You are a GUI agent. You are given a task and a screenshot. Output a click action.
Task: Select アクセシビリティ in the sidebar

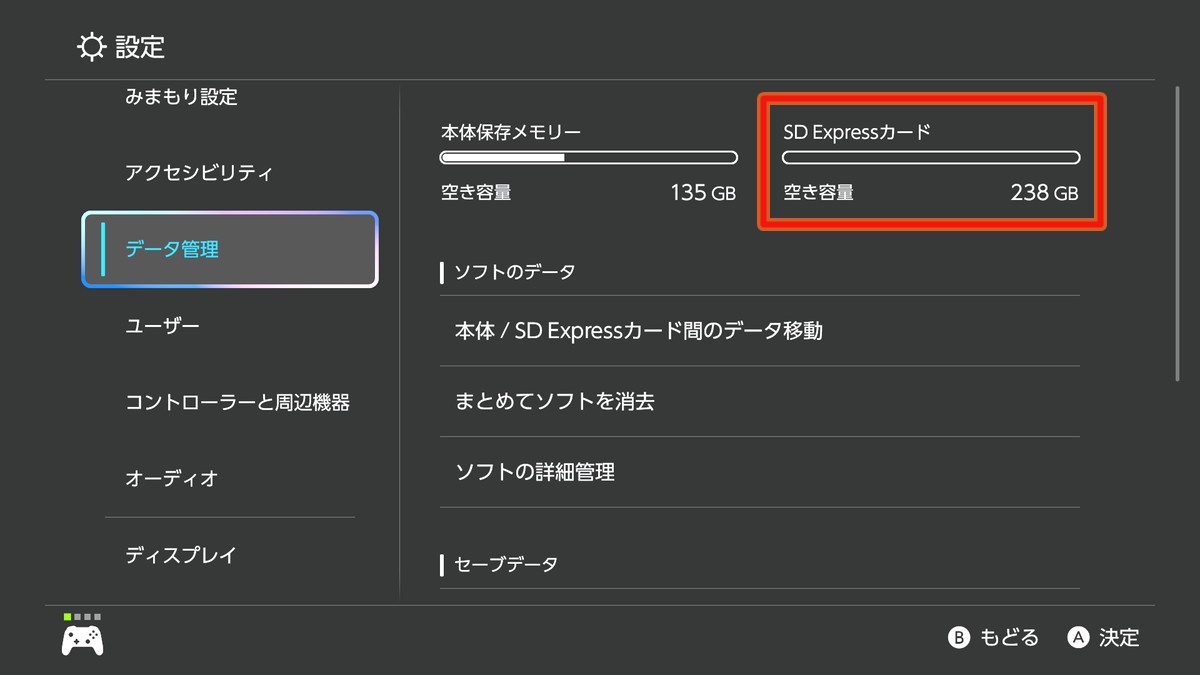coord(198,173)
